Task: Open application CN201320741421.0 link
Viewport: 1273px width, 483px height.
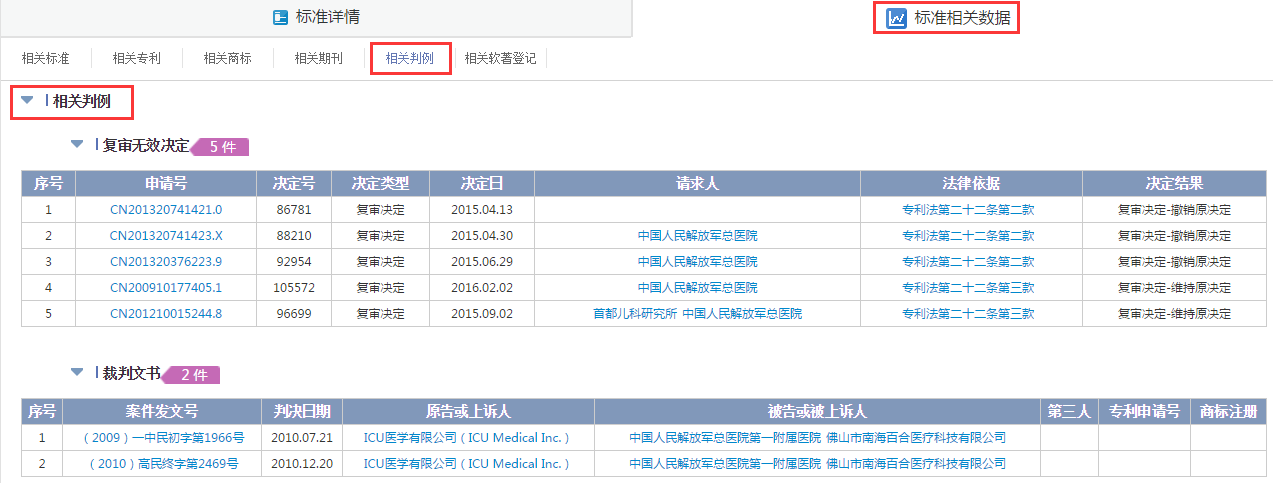Action: click(x=166, y=210)
